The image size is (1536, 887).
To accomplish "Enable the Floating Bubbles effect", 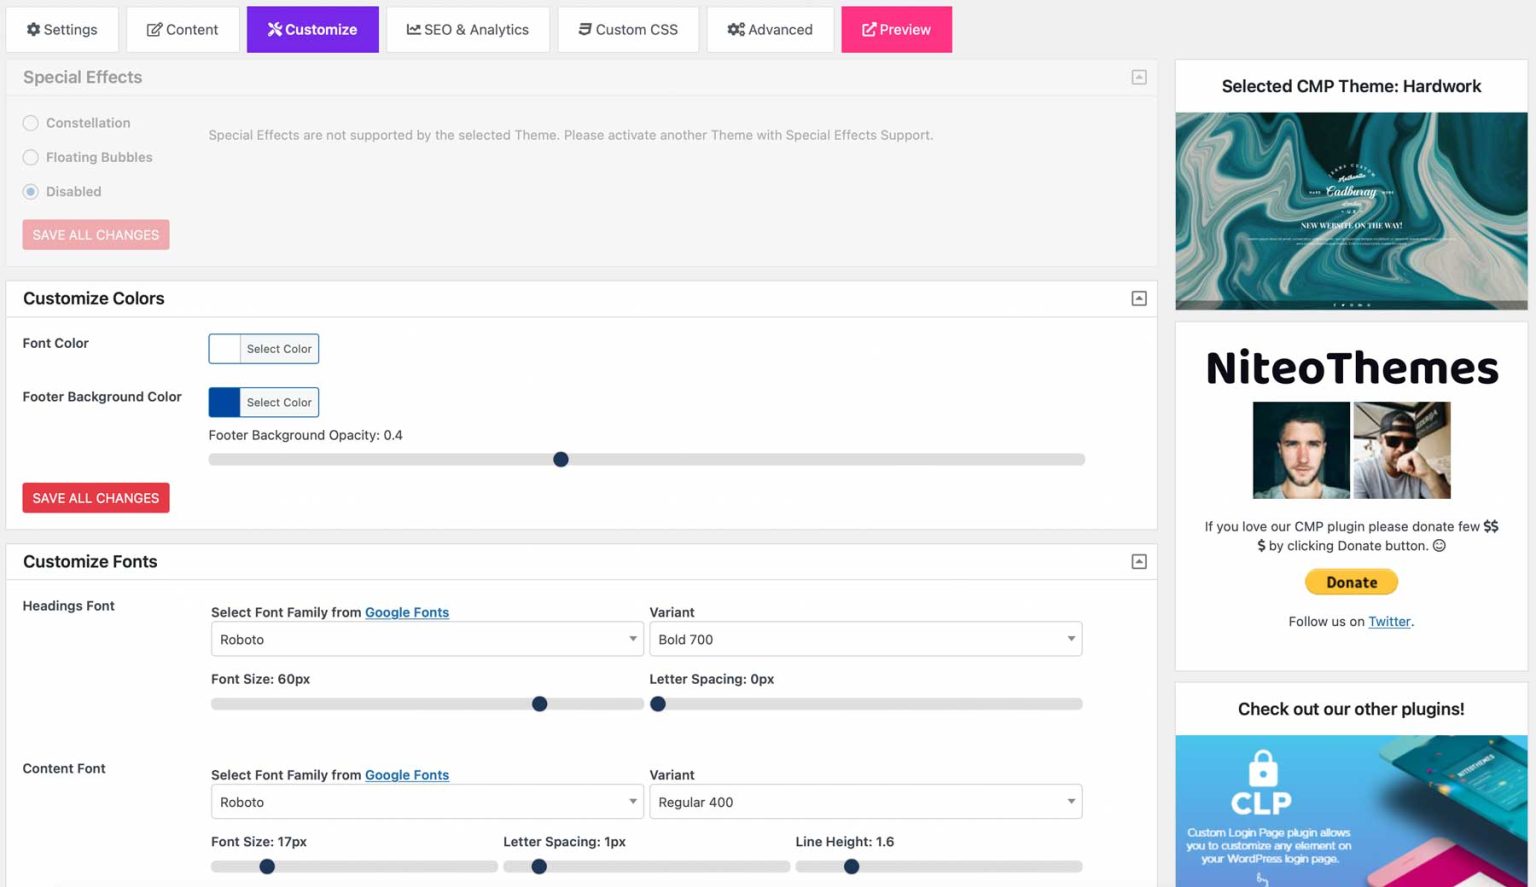I will 30,157.
